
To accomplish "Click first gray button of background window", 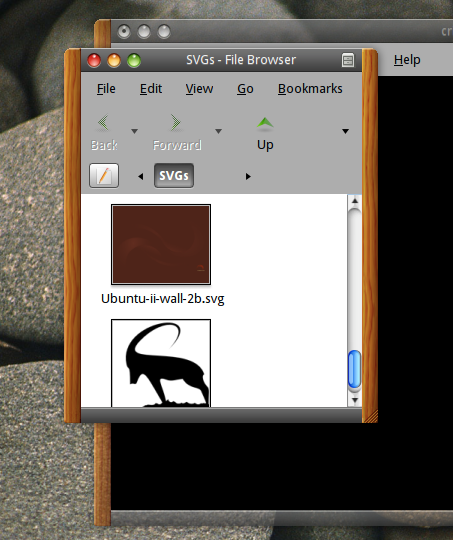I will click(124, 32).
